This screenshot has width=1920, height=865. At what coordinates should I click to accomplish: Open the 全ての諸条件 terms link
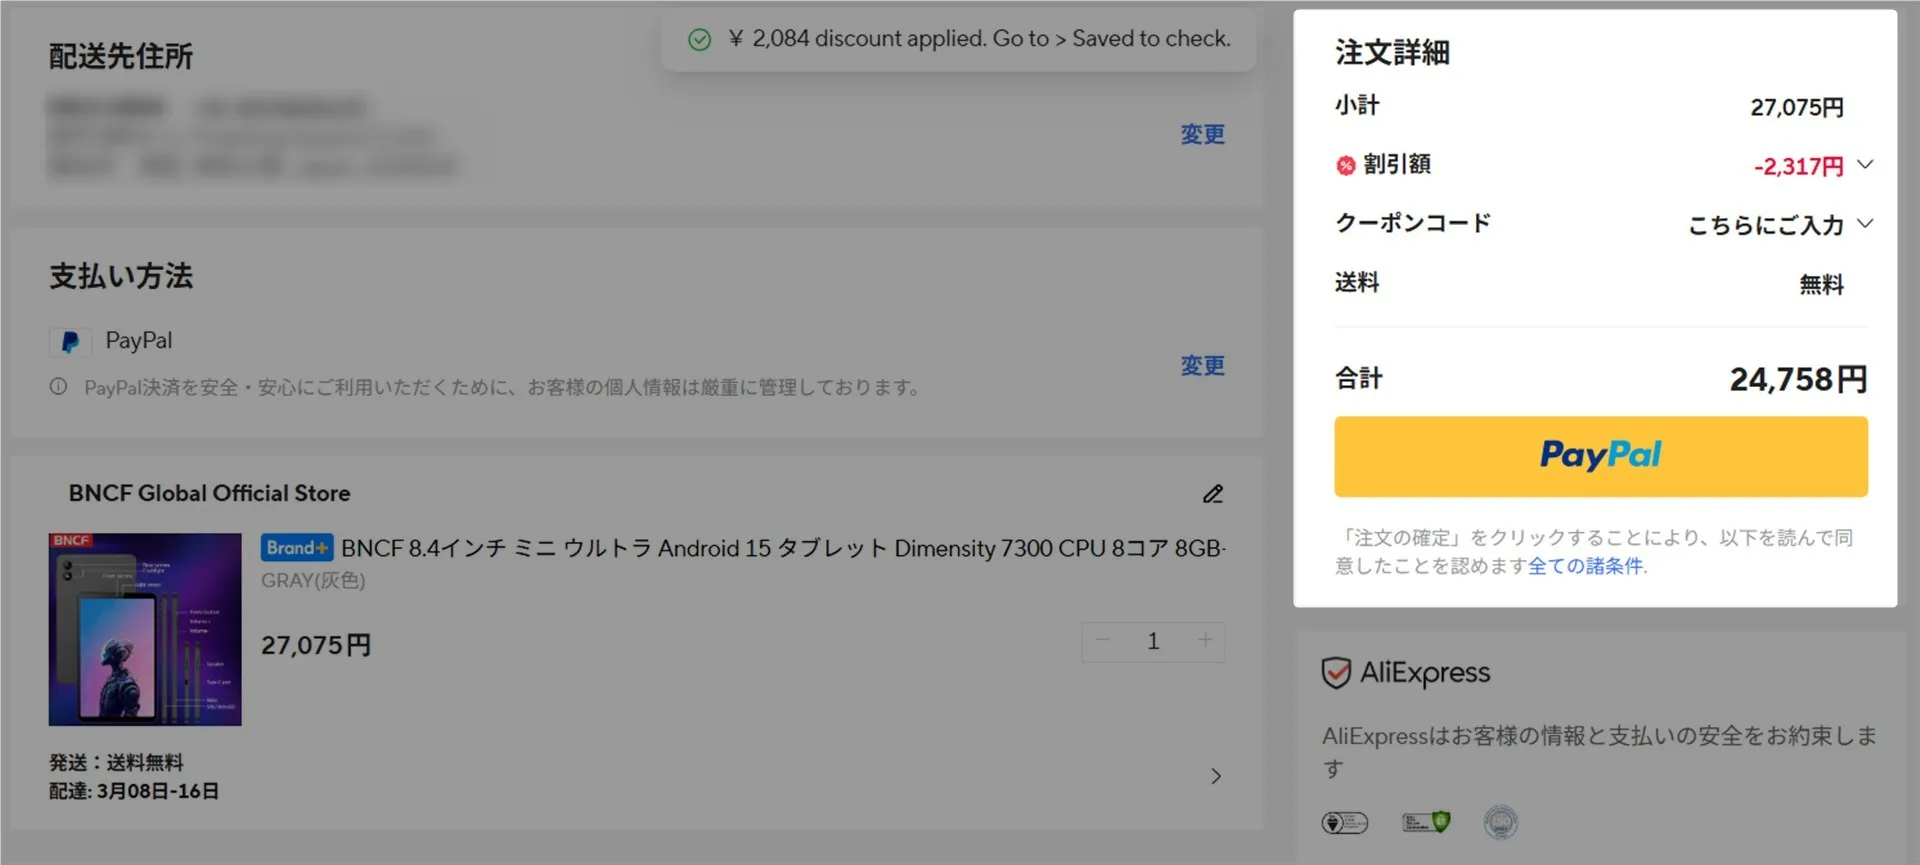1585,566
